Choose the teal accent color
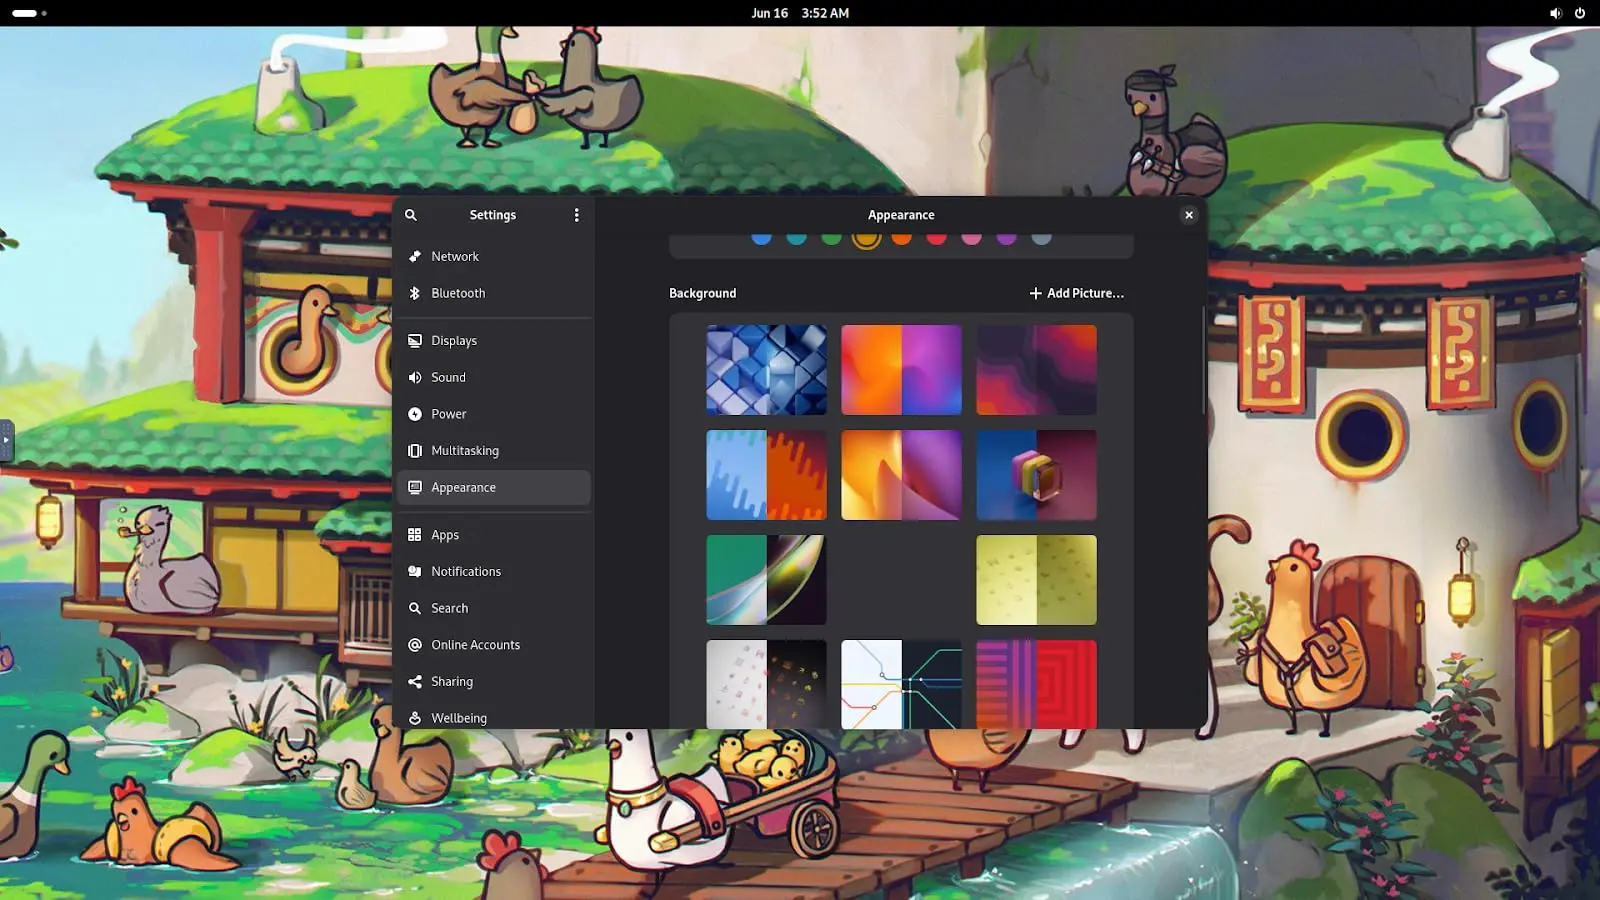This screenshot has height=900, width=1600. coord(797,238)
